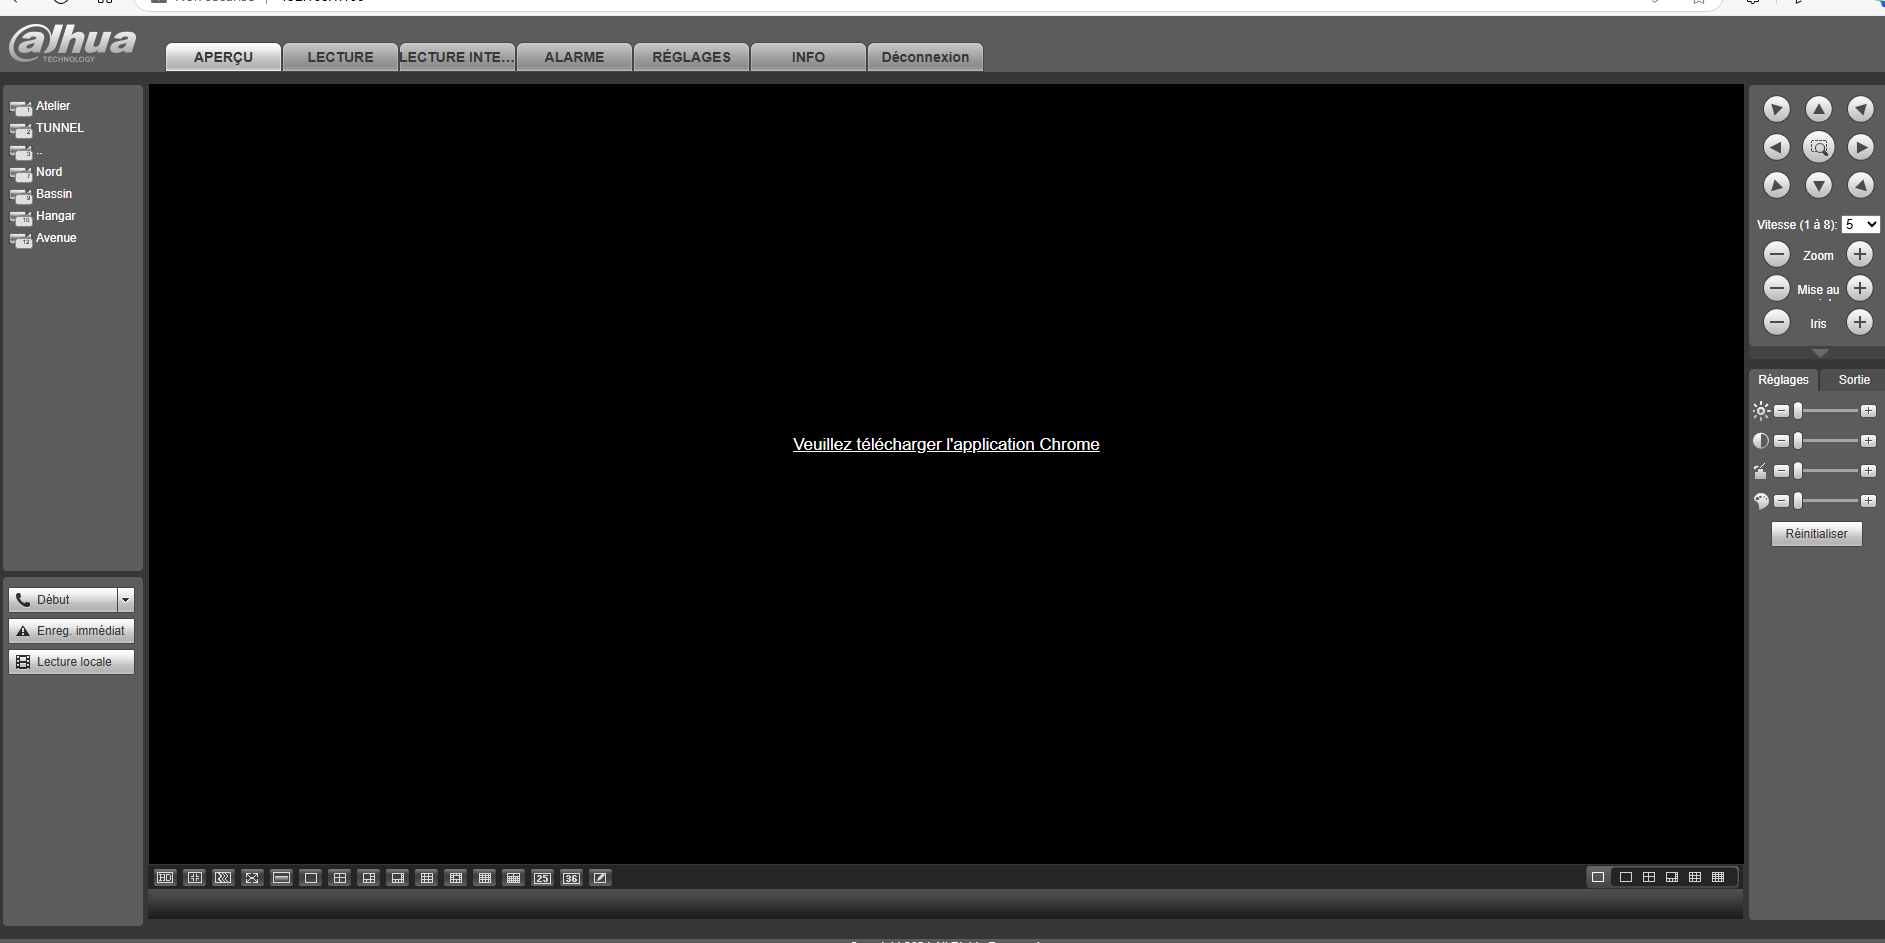This screenshot has width=1885, height=943.
Task: Switch to the LECTURE tab
Action: click(x=340, y=57)
